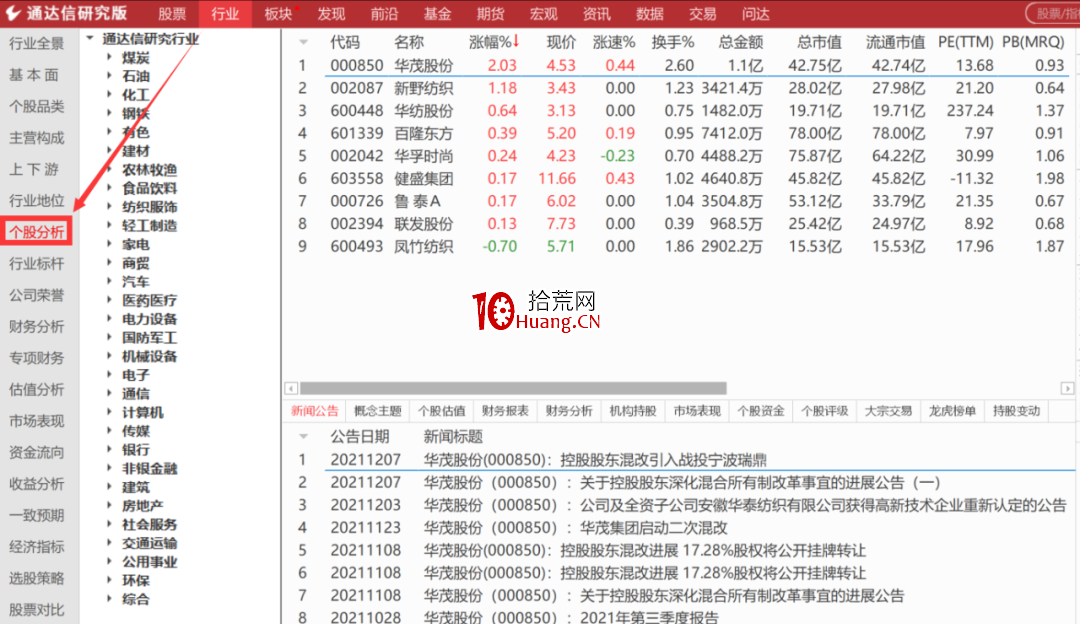The height and width of the screenshot is (624, 1080).
Task: Open 选股策略 in the left sidebar
Action: [37, 579]
